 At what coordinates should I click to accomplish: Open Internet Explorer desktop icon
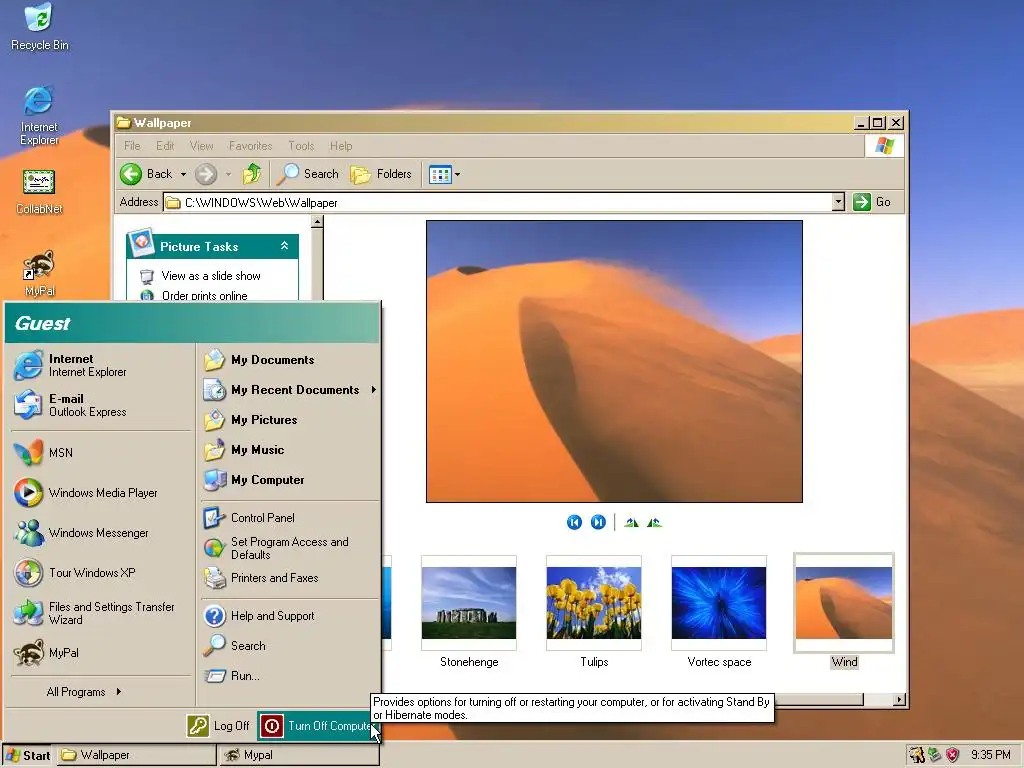point(39,116)
